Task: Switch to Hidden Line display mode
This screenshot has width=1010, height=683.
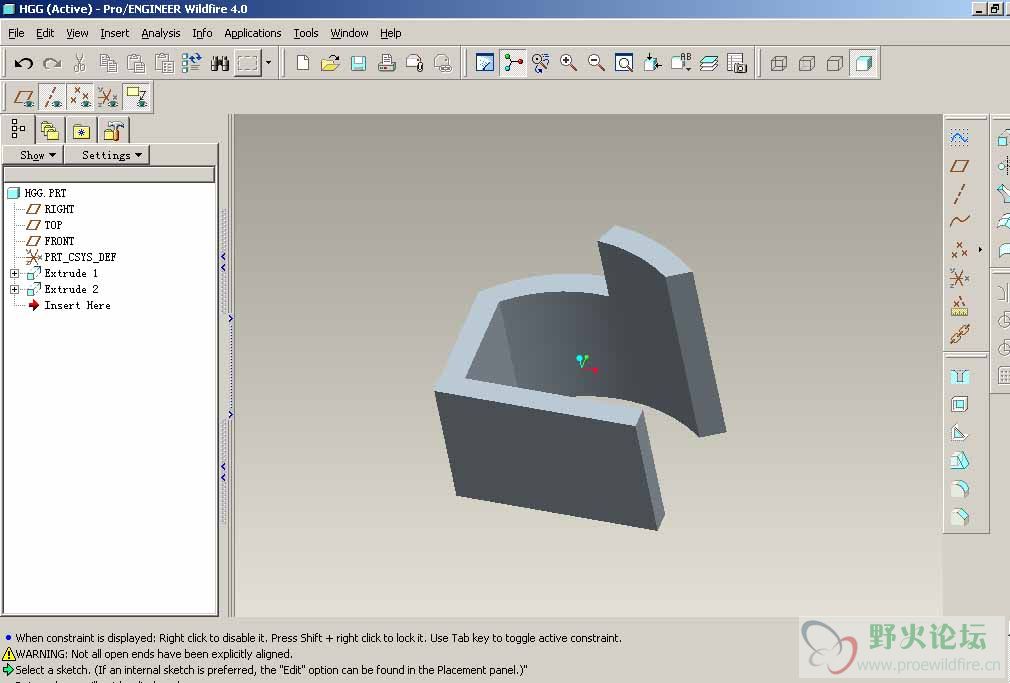Action: [x=806, y=63]
